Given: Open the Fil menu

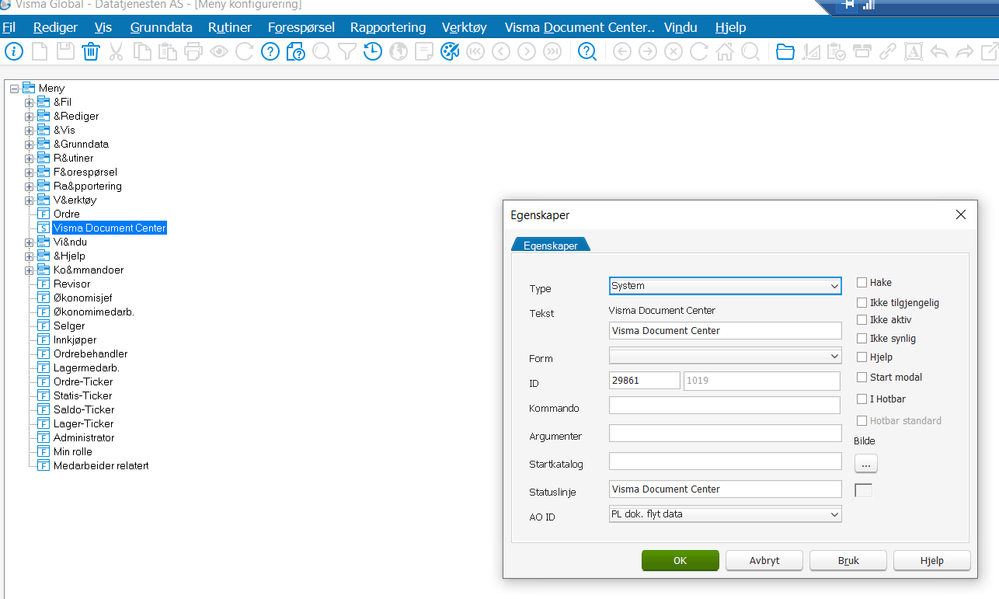Looking at the screenshot, I should click(x=9, y=27).
